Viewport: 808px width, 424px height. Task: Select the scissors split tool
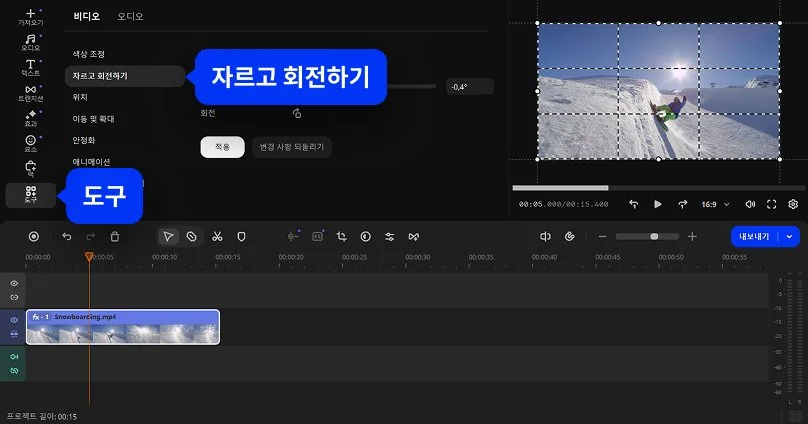pos(216,237)
